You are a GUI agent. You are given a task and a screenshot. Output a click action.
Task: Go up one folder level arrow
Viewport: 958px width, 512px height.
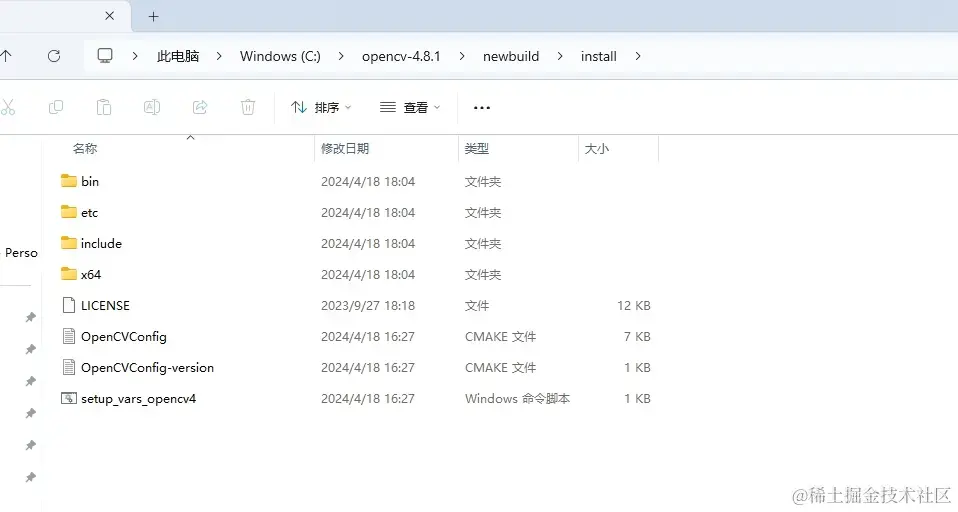tap(6, 56)
